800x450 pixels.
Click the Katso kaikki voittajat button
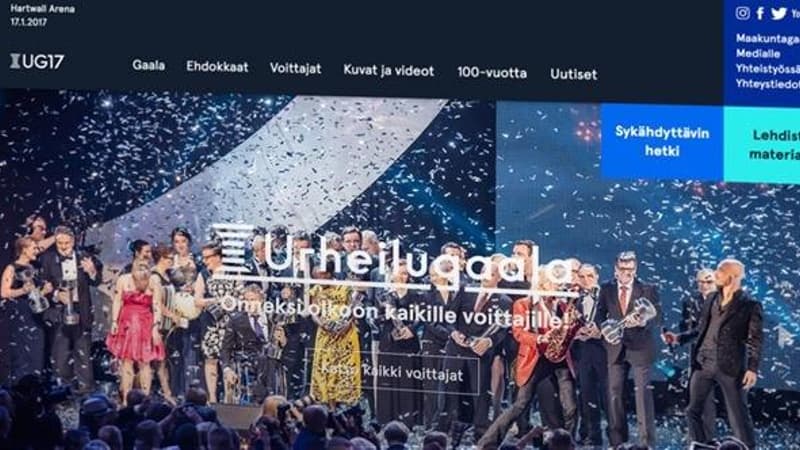click(x=392, y=372)
